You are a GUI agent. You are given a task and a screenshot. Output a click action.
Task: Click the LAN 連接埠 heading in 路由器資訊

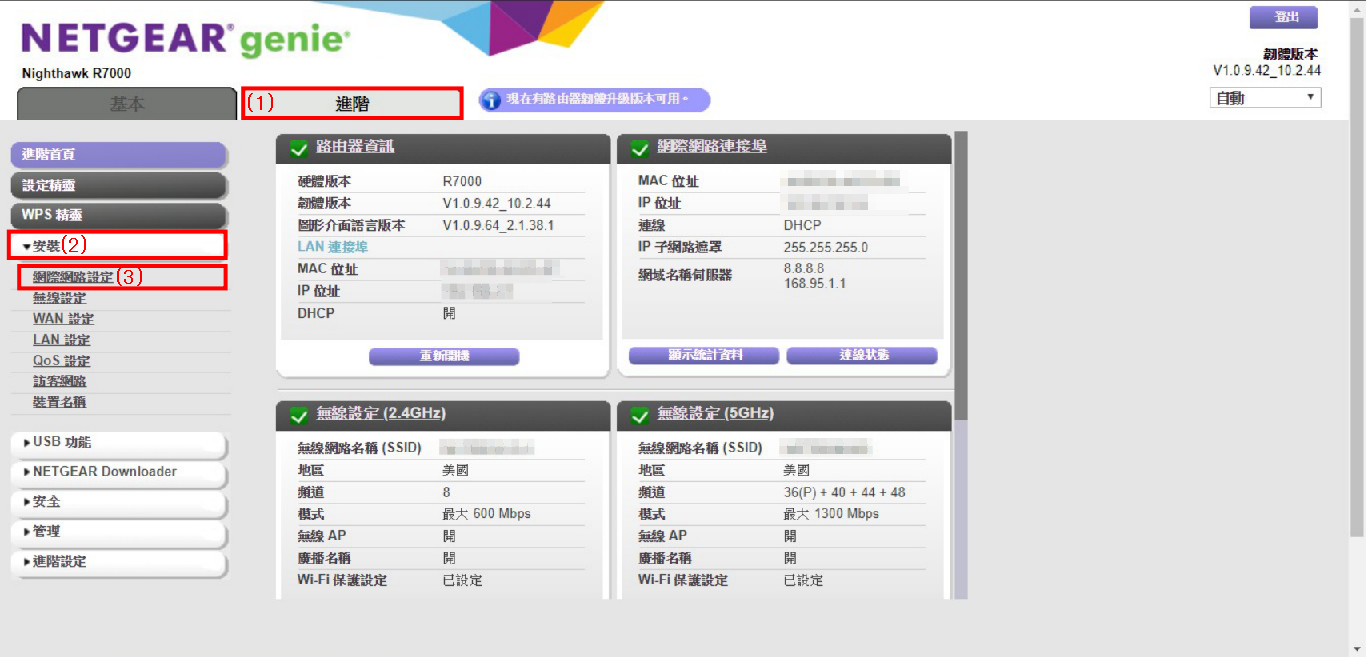pos(333,247)
